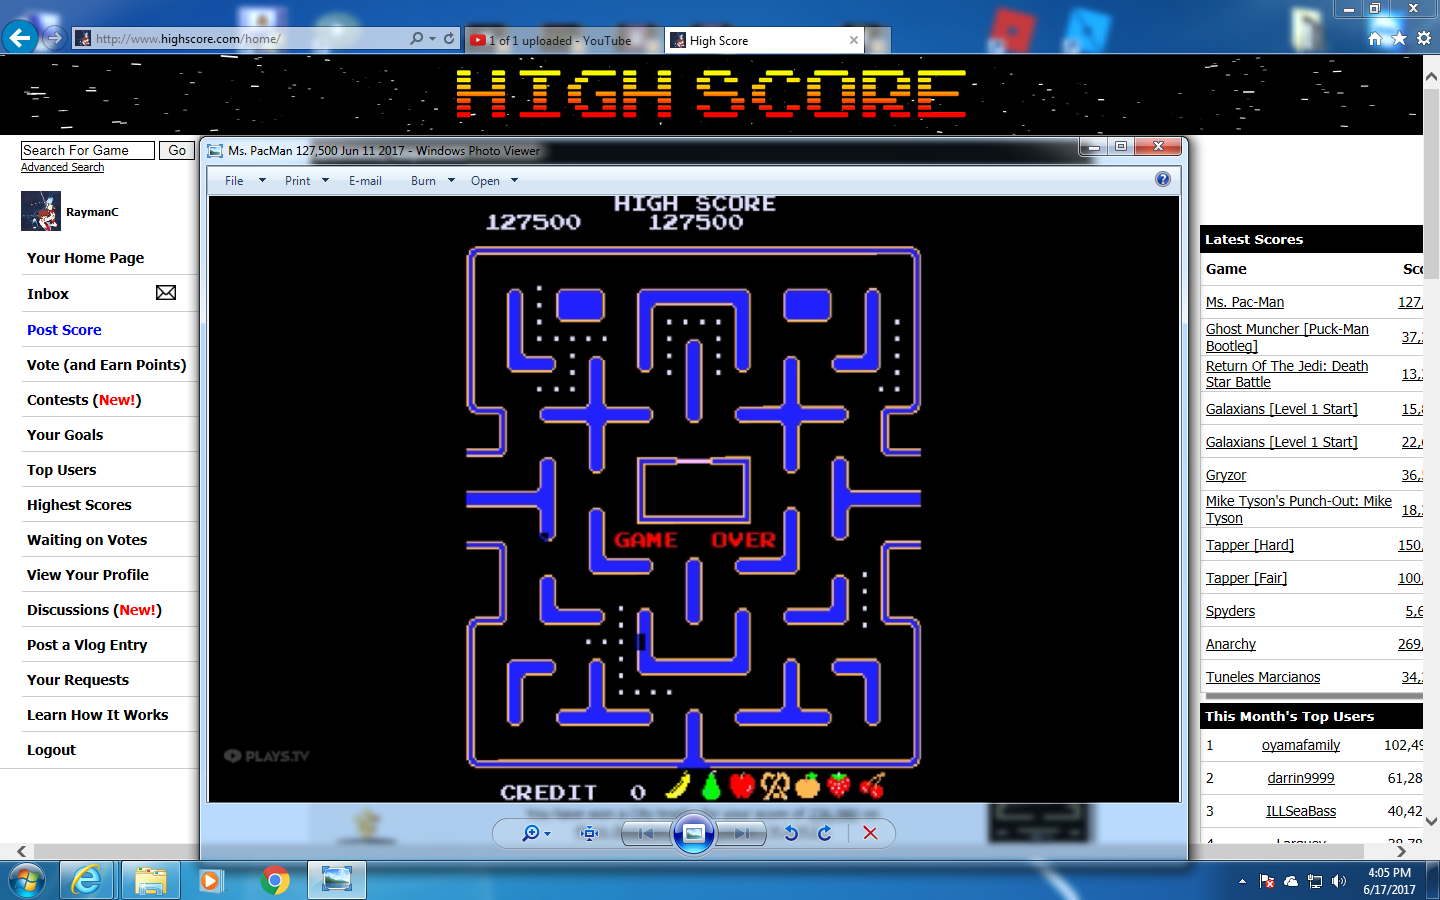Click the Search For Game field
1440x900 pixels.
(87, 150)
